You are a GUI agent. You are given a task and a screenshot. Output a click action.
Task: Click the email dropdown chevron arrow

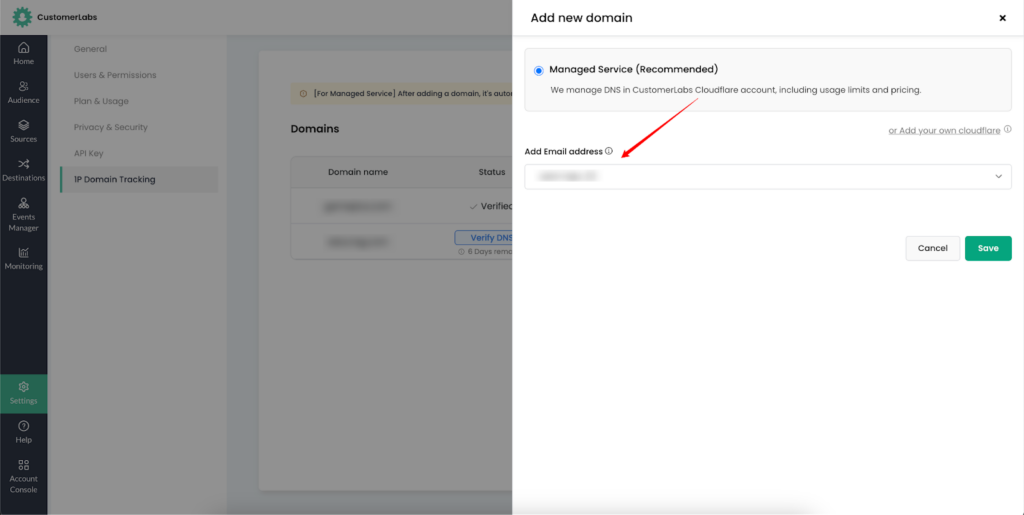click(999, 176)
